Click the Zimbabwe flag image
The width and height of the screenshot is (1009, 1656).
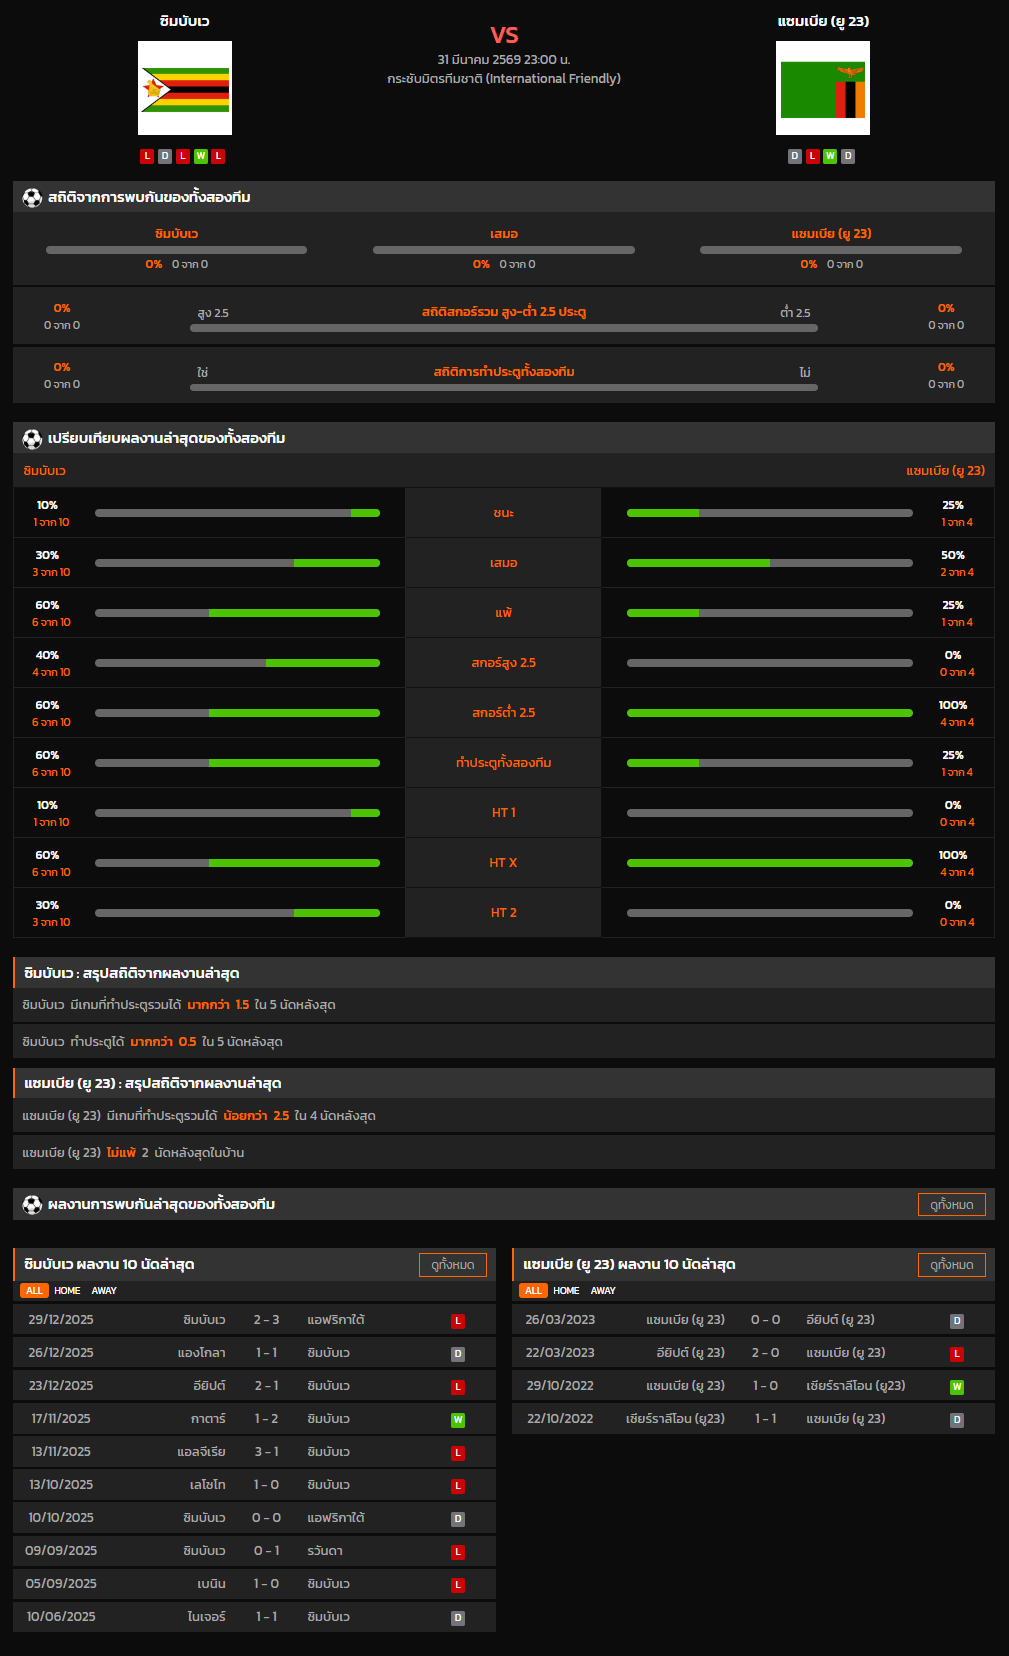[x=185, y=88]
